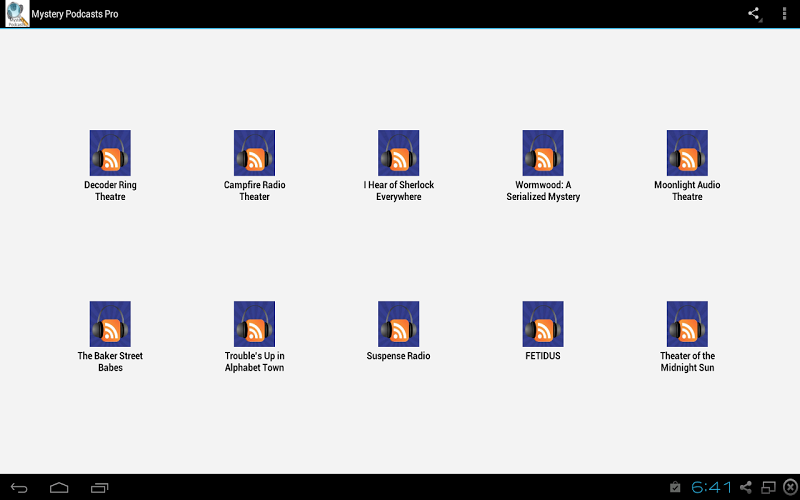Tap the 'The Baker Street Babes' label
The height and width of the screenshot is (500, 800).
(x=110, y=362)
